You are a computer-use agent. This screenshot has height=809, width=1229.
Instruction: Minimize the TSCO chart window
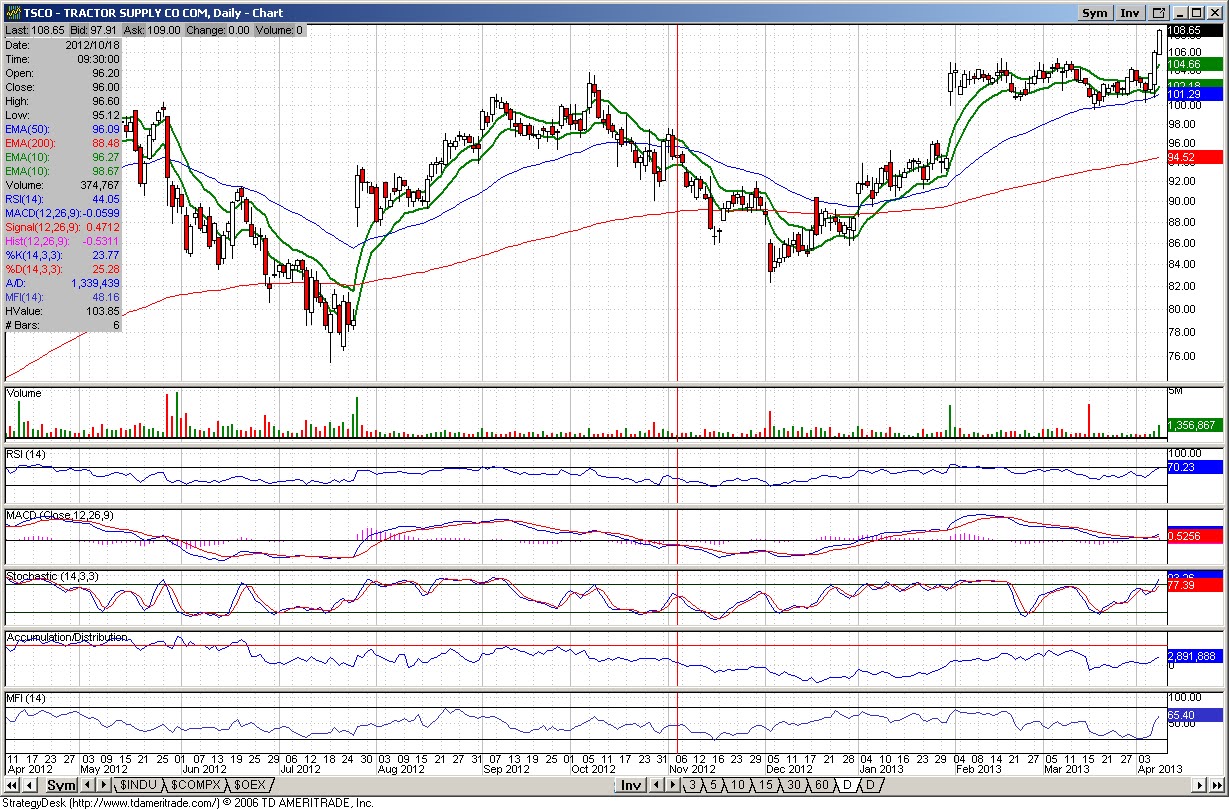click(x=1179, y=13)
